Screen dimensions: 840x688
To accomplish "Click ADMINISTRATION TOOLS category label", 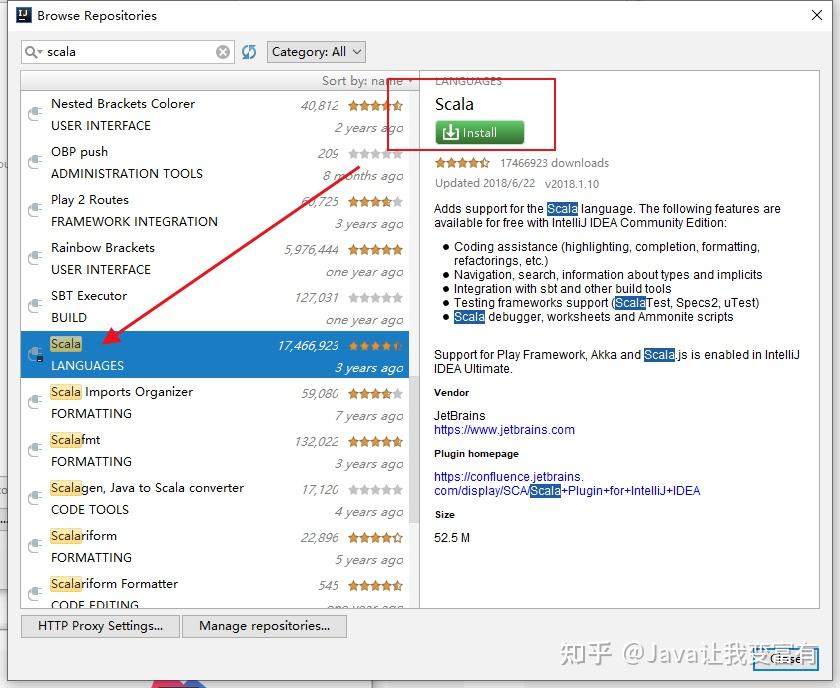I will (x=127, y=174).
